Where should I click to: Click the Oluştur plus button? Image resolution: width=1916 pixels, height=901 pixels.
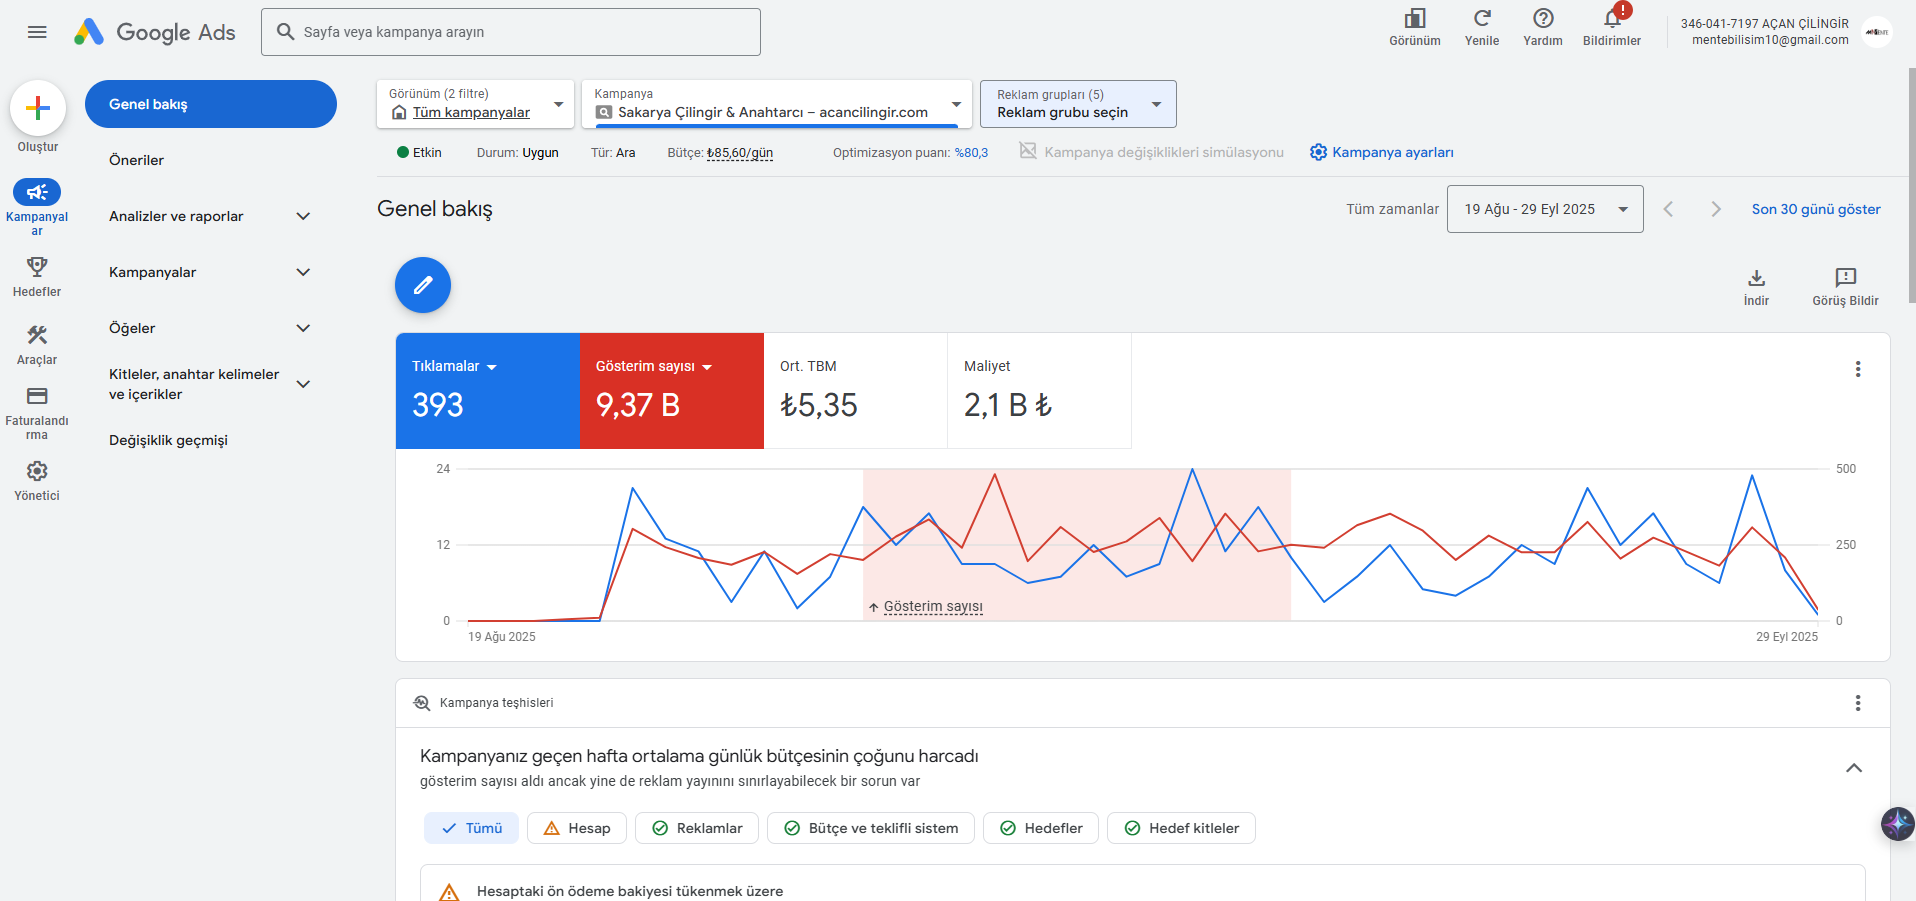pyautogui.click(x=38, y=108)
